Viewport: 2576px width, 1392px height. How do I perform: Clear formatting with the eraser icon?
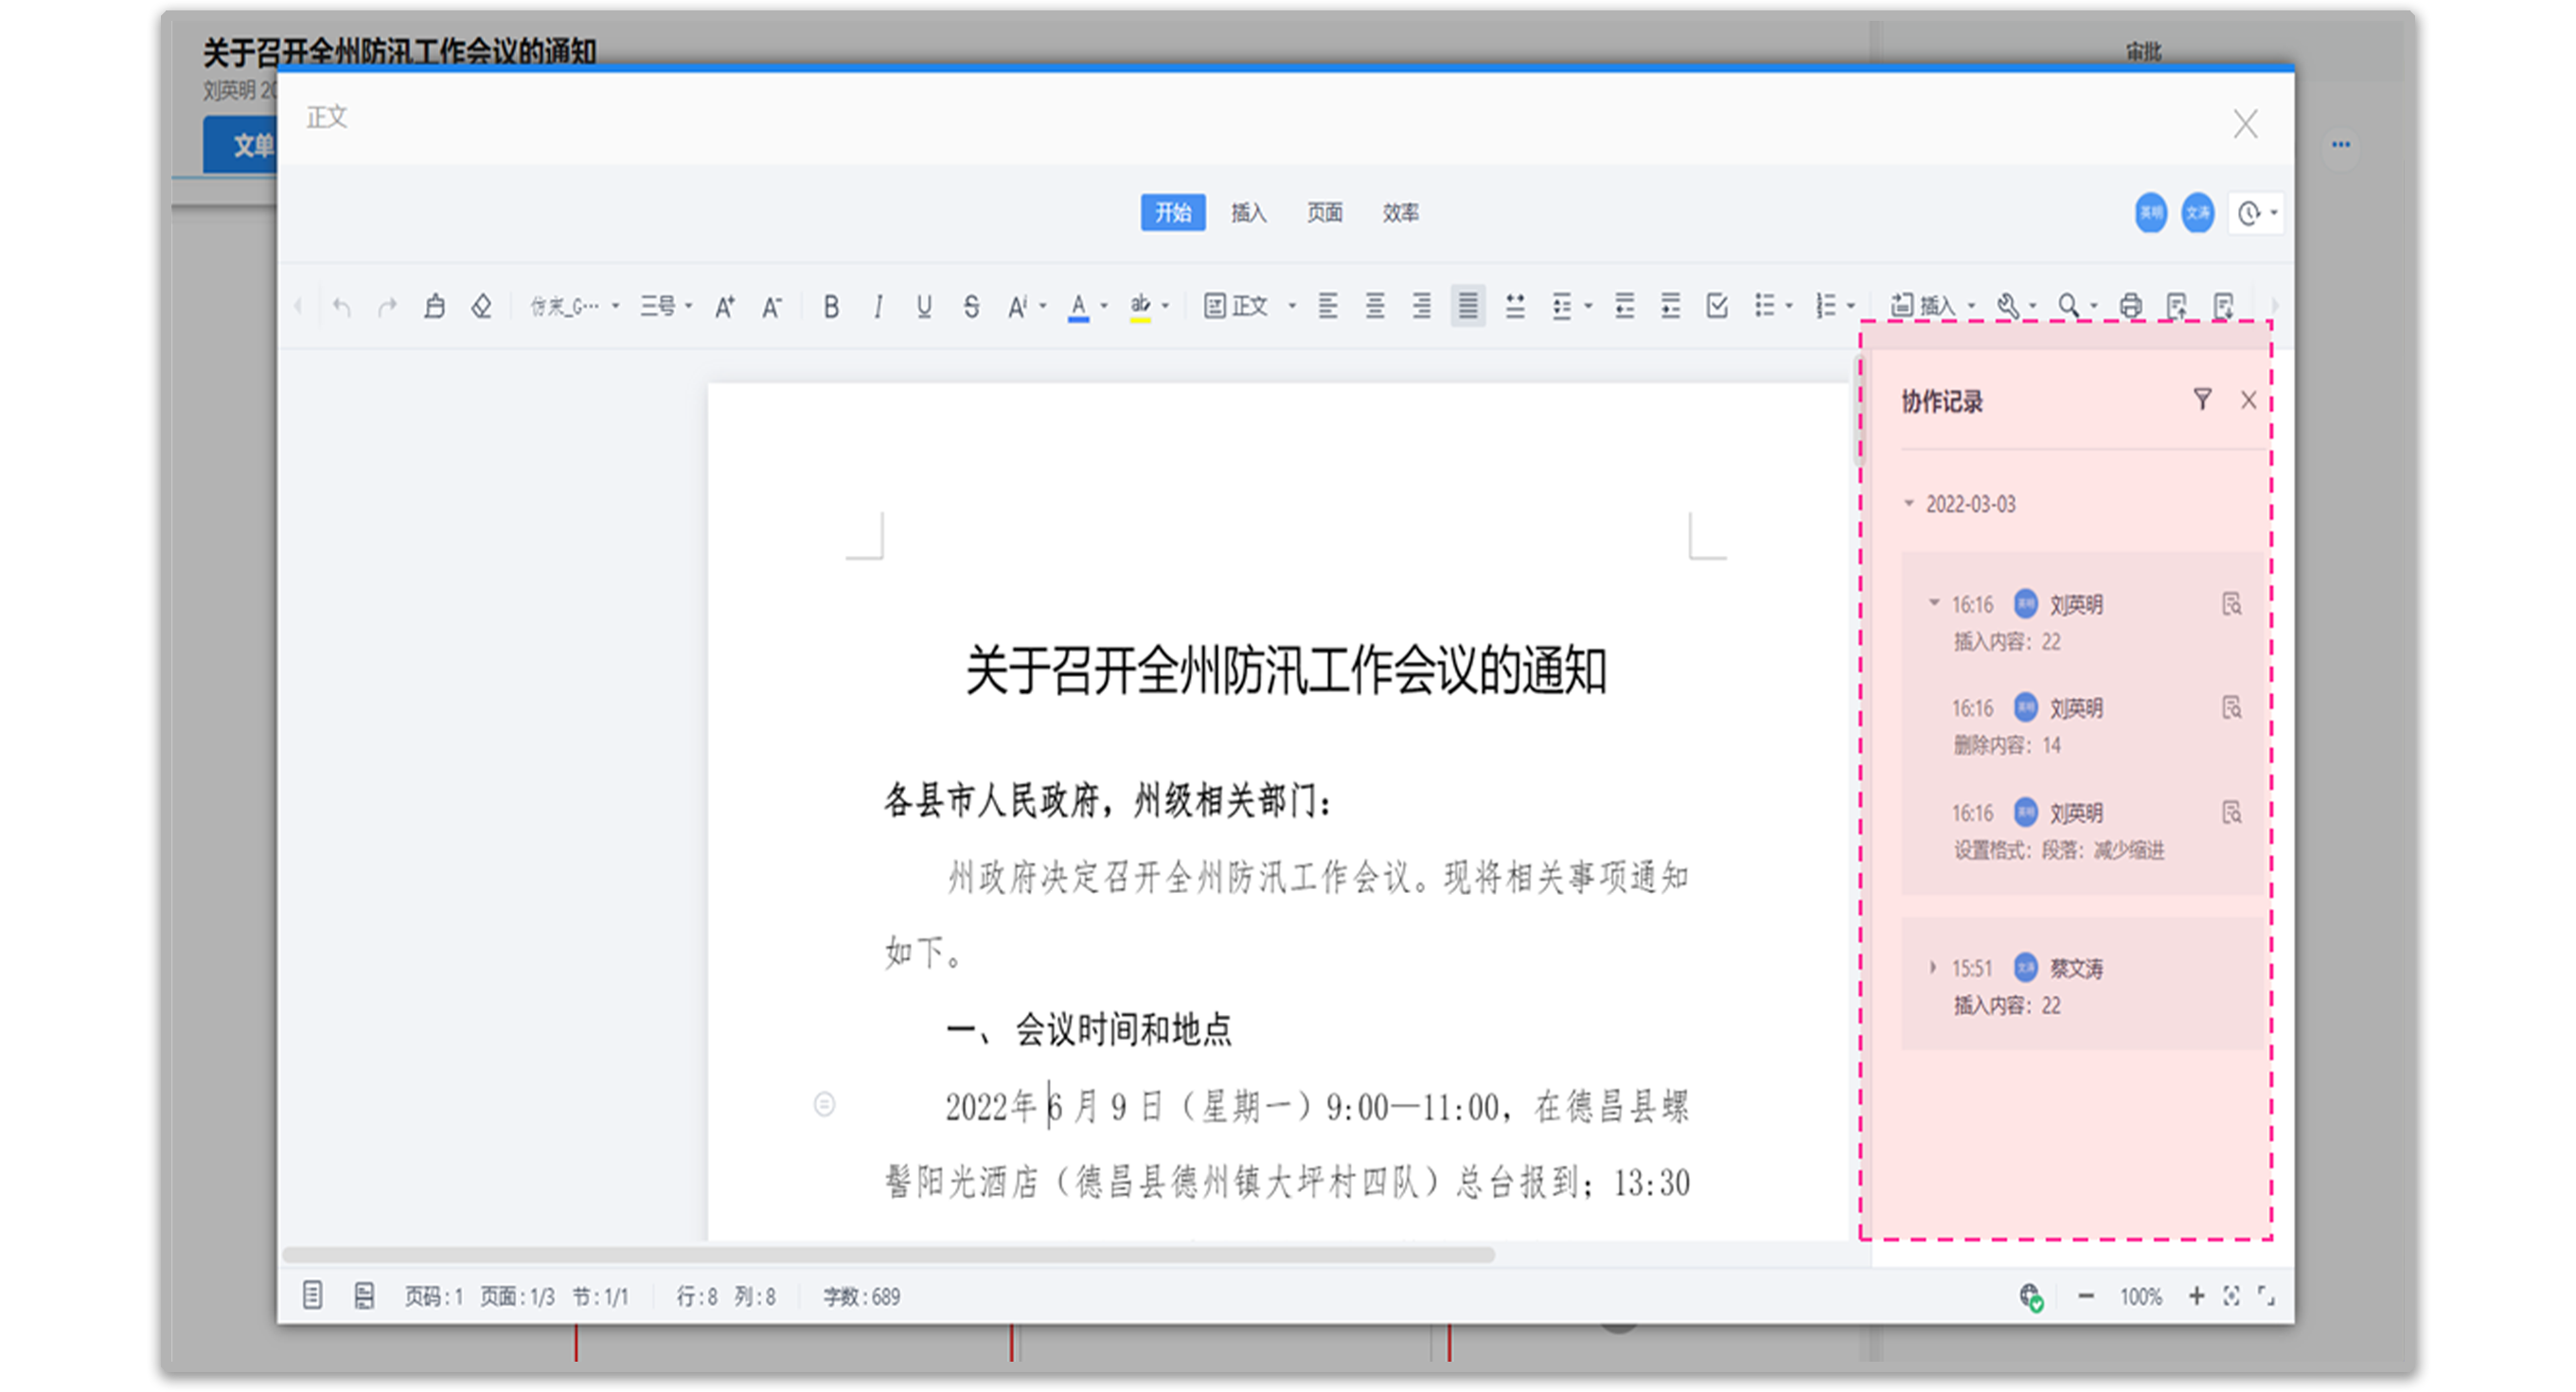tap(481, 306)
